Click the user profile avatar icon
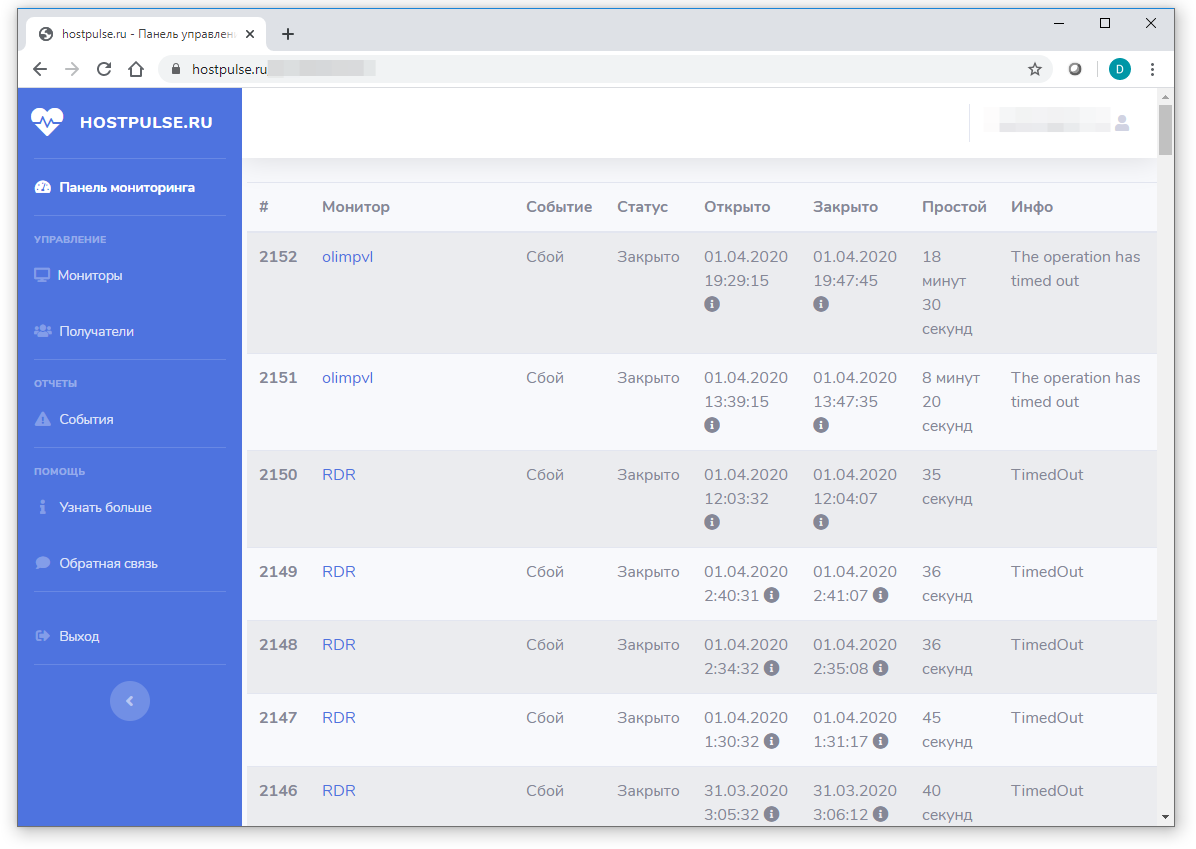1196x849 pixels. [1122, 123]
